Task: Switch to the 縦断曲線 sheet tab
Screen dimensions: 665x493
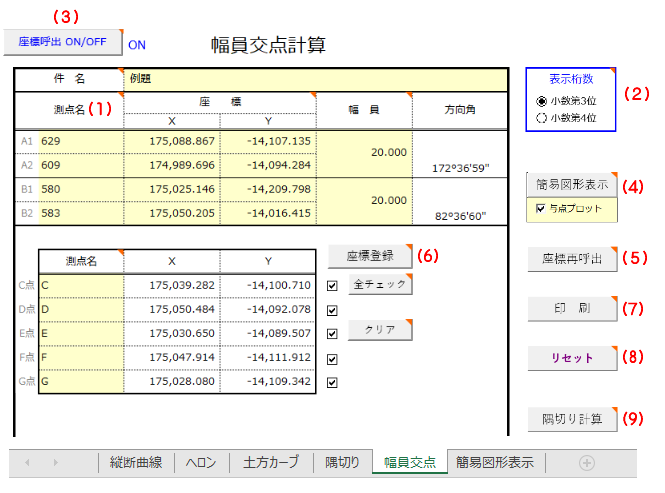Action: tap(135, 463)
